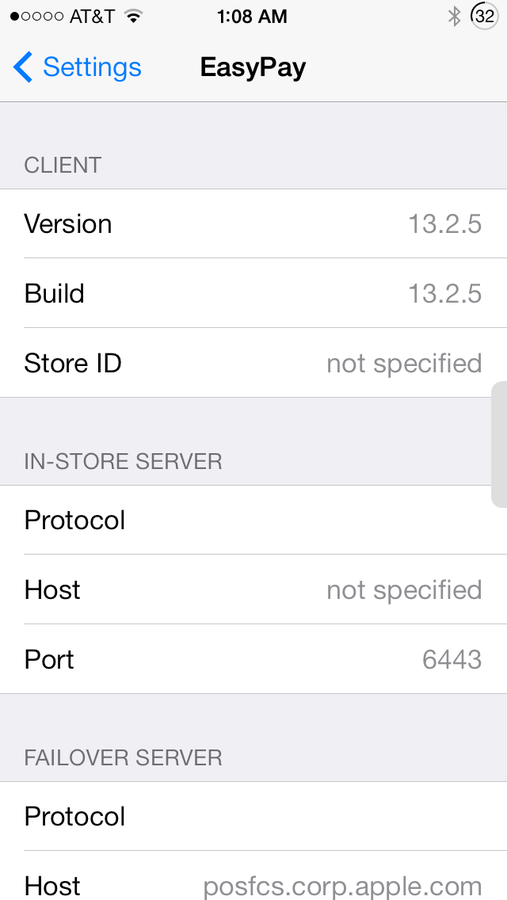The height and width of the screenshot is (900, 507).
Task: Tap the cellular signal dots indicator
Action: [37, 17]
